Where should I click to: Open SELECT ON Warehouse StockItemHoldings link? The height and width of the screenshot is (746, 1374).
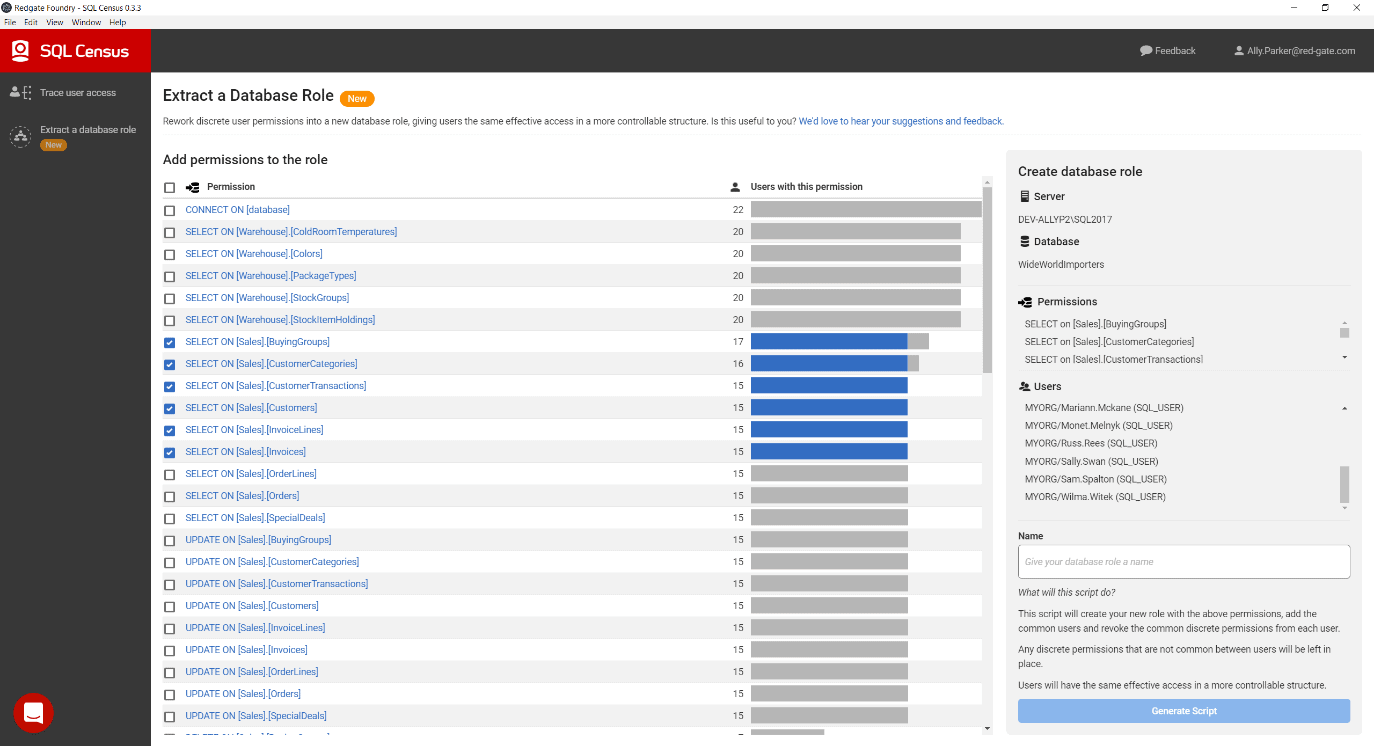[280, 320]
